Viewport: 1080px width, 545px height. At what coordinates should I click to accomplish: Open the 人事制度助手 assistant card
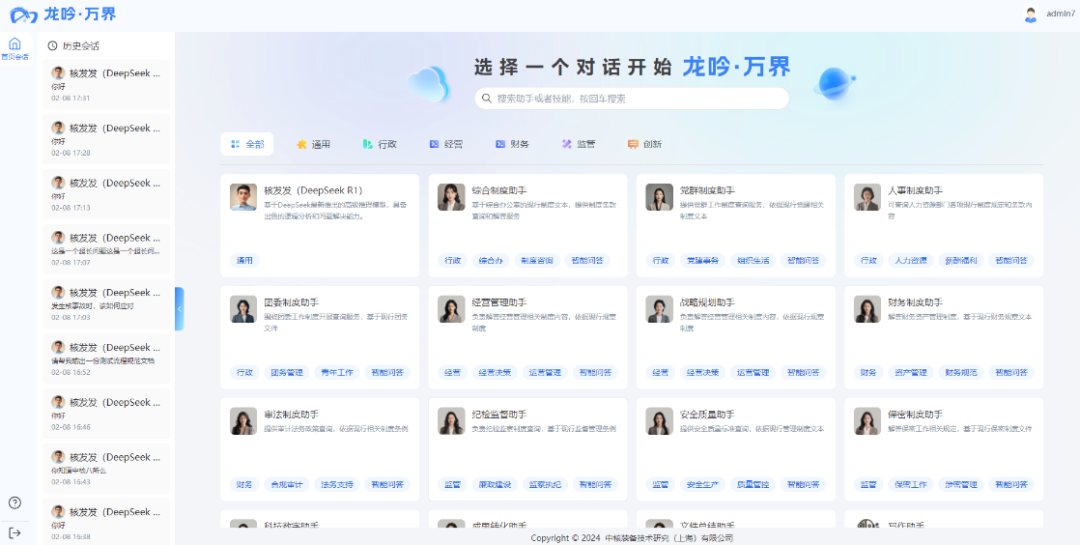(943, 220)
